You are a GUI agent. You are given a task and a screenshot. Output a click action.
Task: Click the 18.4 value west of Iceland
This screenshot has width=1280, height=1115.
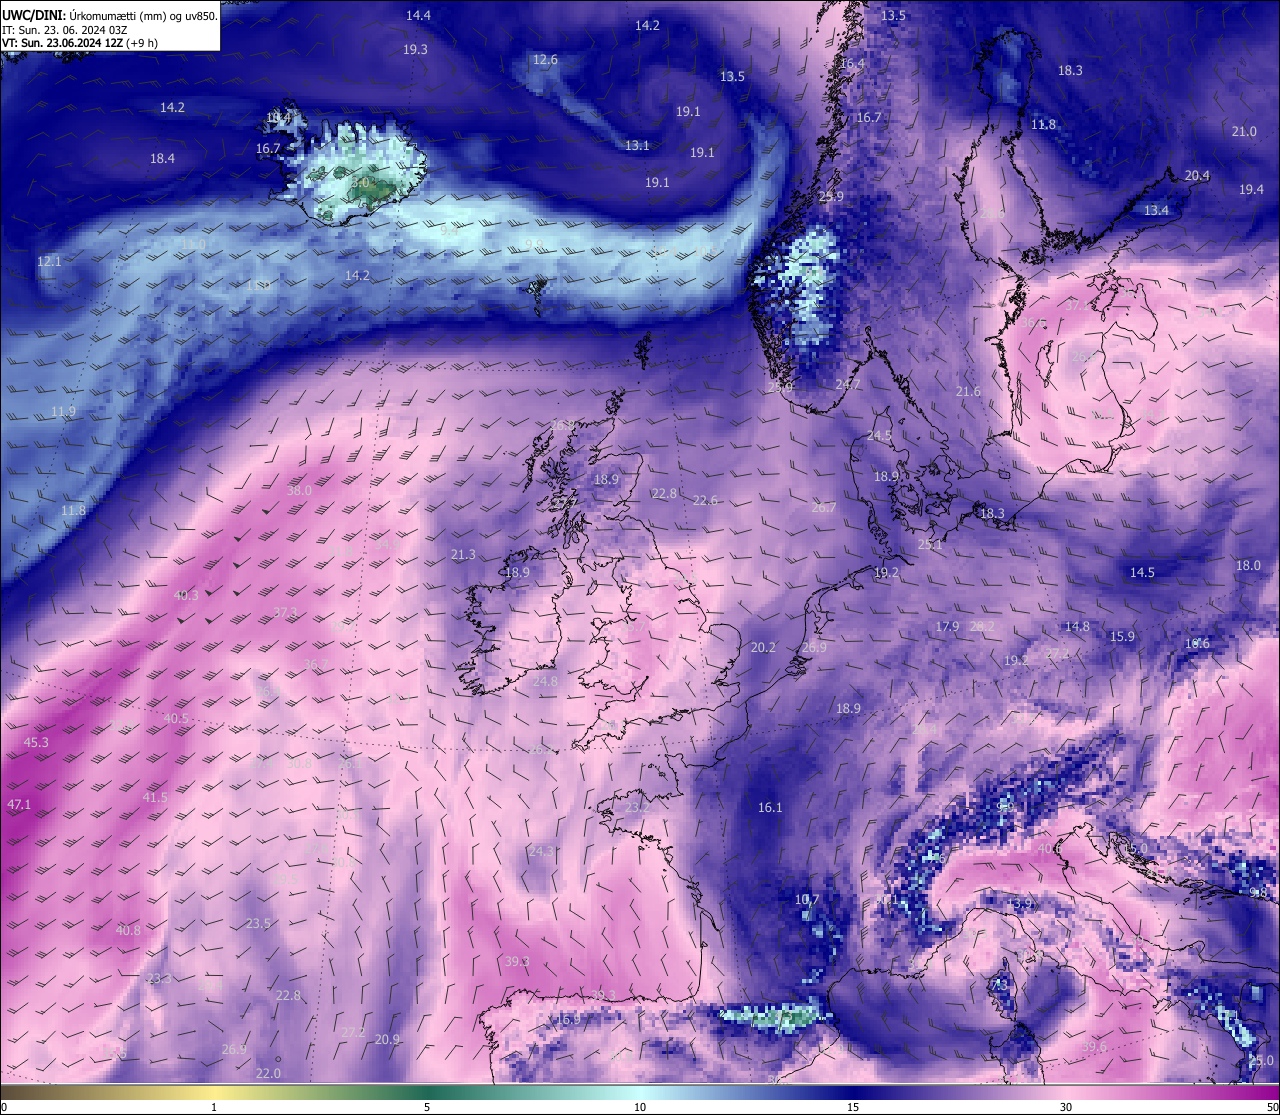(x=162, y=158)
